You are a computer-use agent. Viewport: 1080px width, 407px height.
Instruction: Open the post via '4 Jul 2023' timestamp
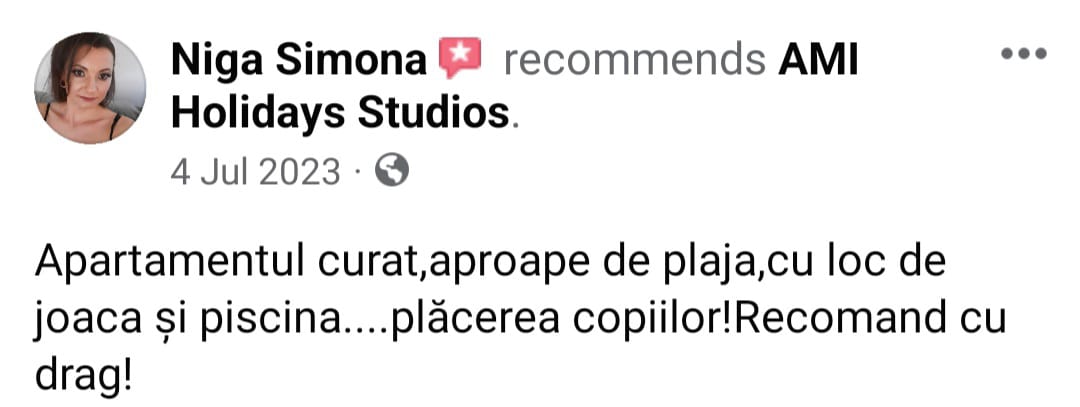click(x=256, y=171)
